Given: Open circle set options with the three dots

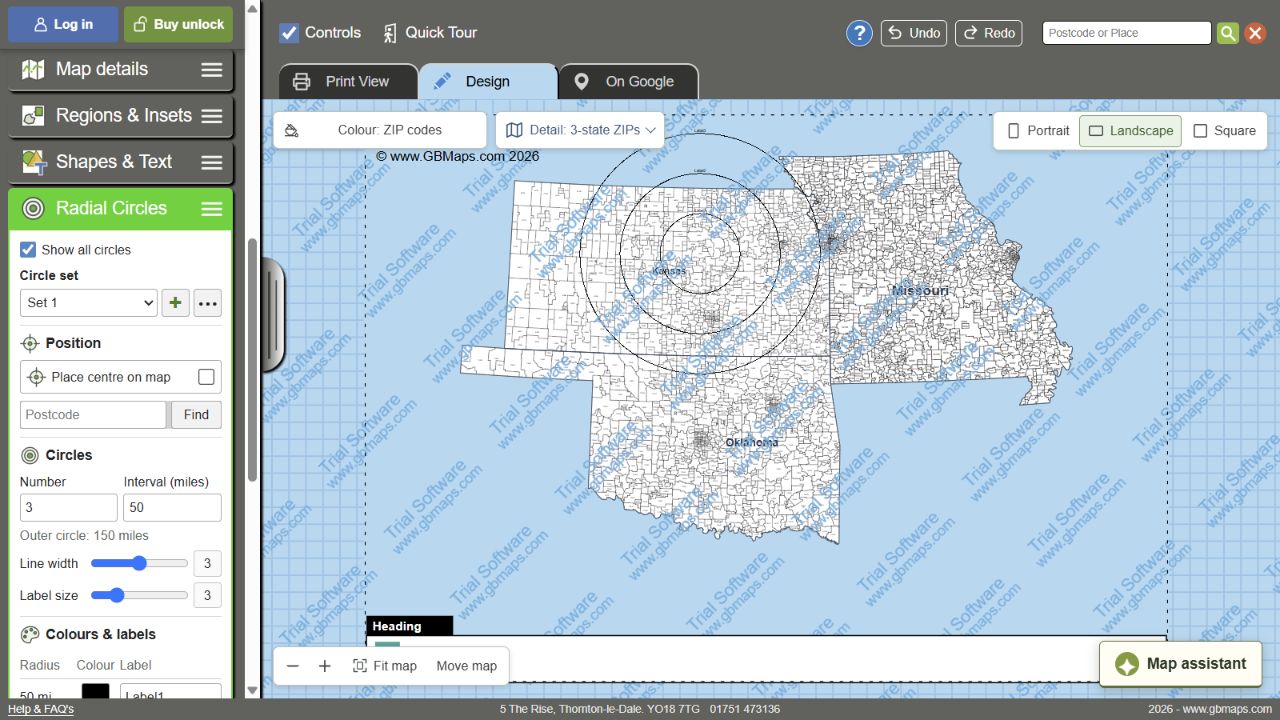Looking at the screenshot, I should coord(207,303).
